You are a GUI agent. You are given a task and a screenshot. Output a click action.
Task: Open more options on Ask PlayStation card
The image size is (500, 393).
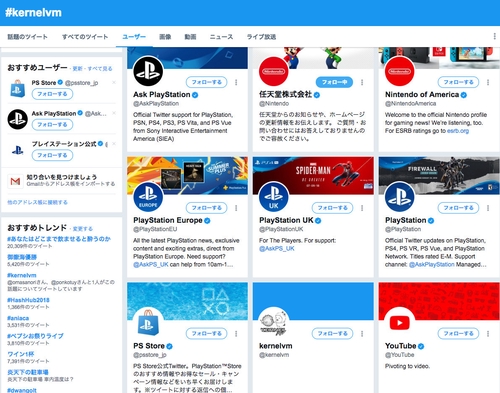click(x=236, y=82)
